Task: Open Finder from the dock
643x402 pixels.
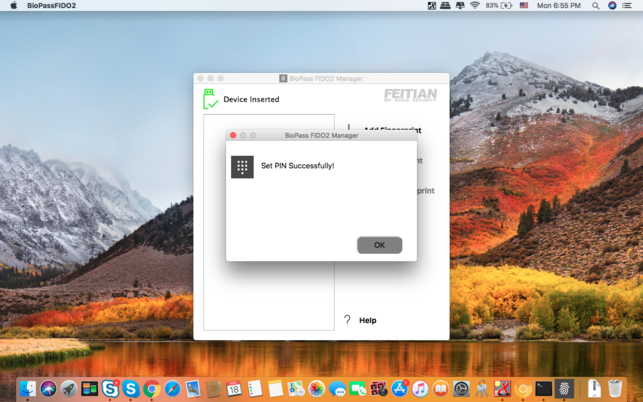Action: click(x=28, y=388)
